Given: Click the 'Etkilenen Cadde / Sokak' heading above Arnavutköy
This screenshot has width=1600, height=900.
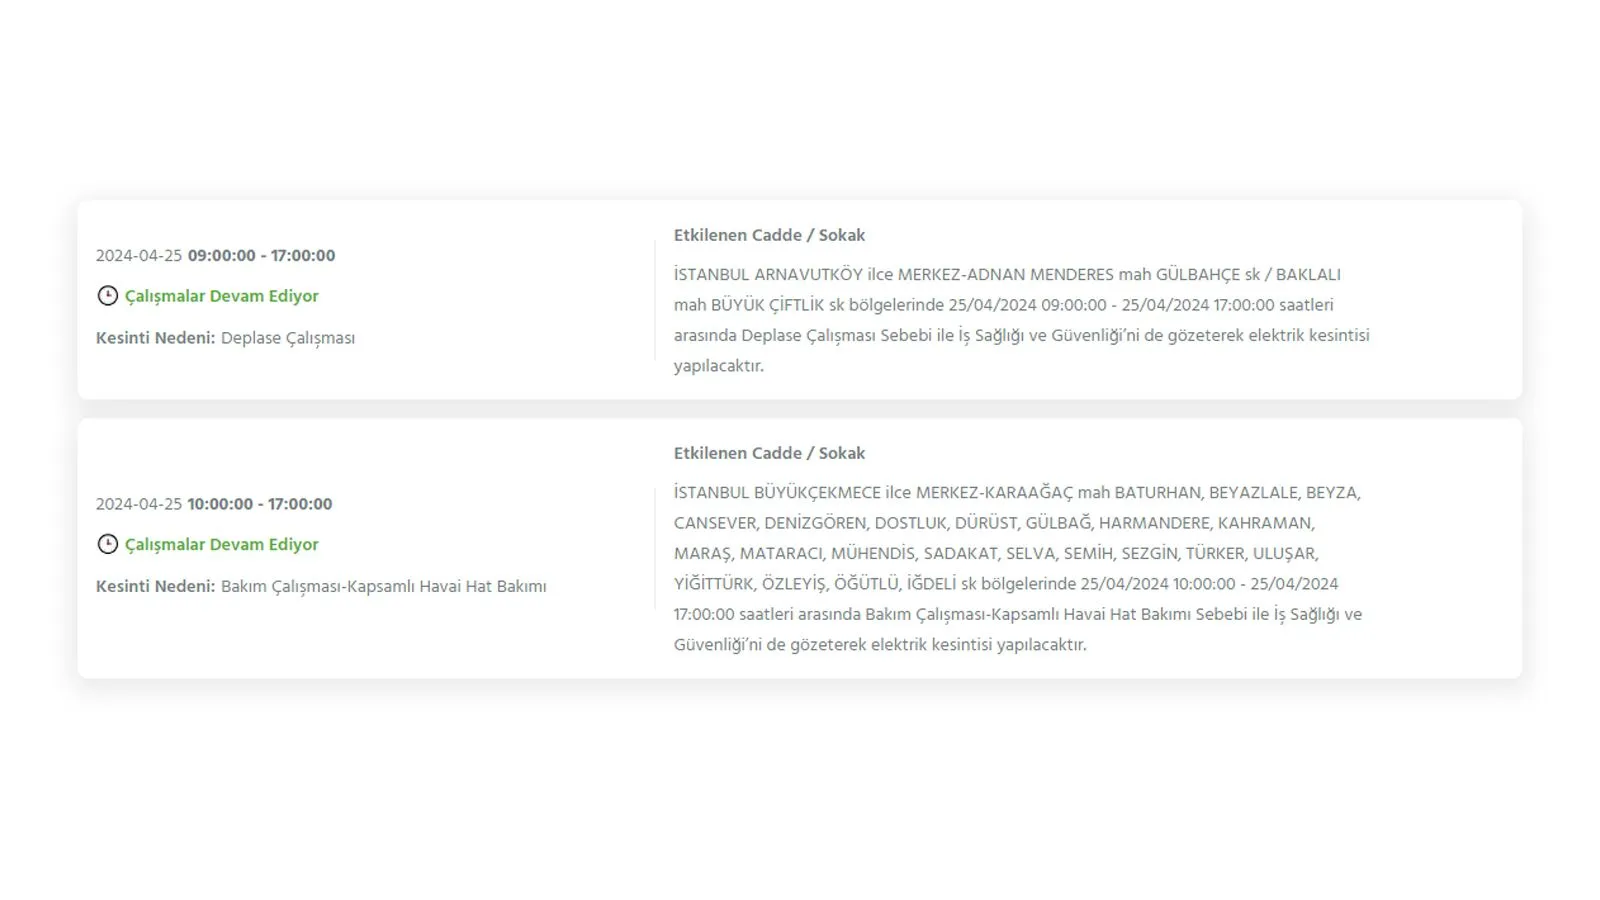Looking at the screenshot, I should (x=769, y=235).
